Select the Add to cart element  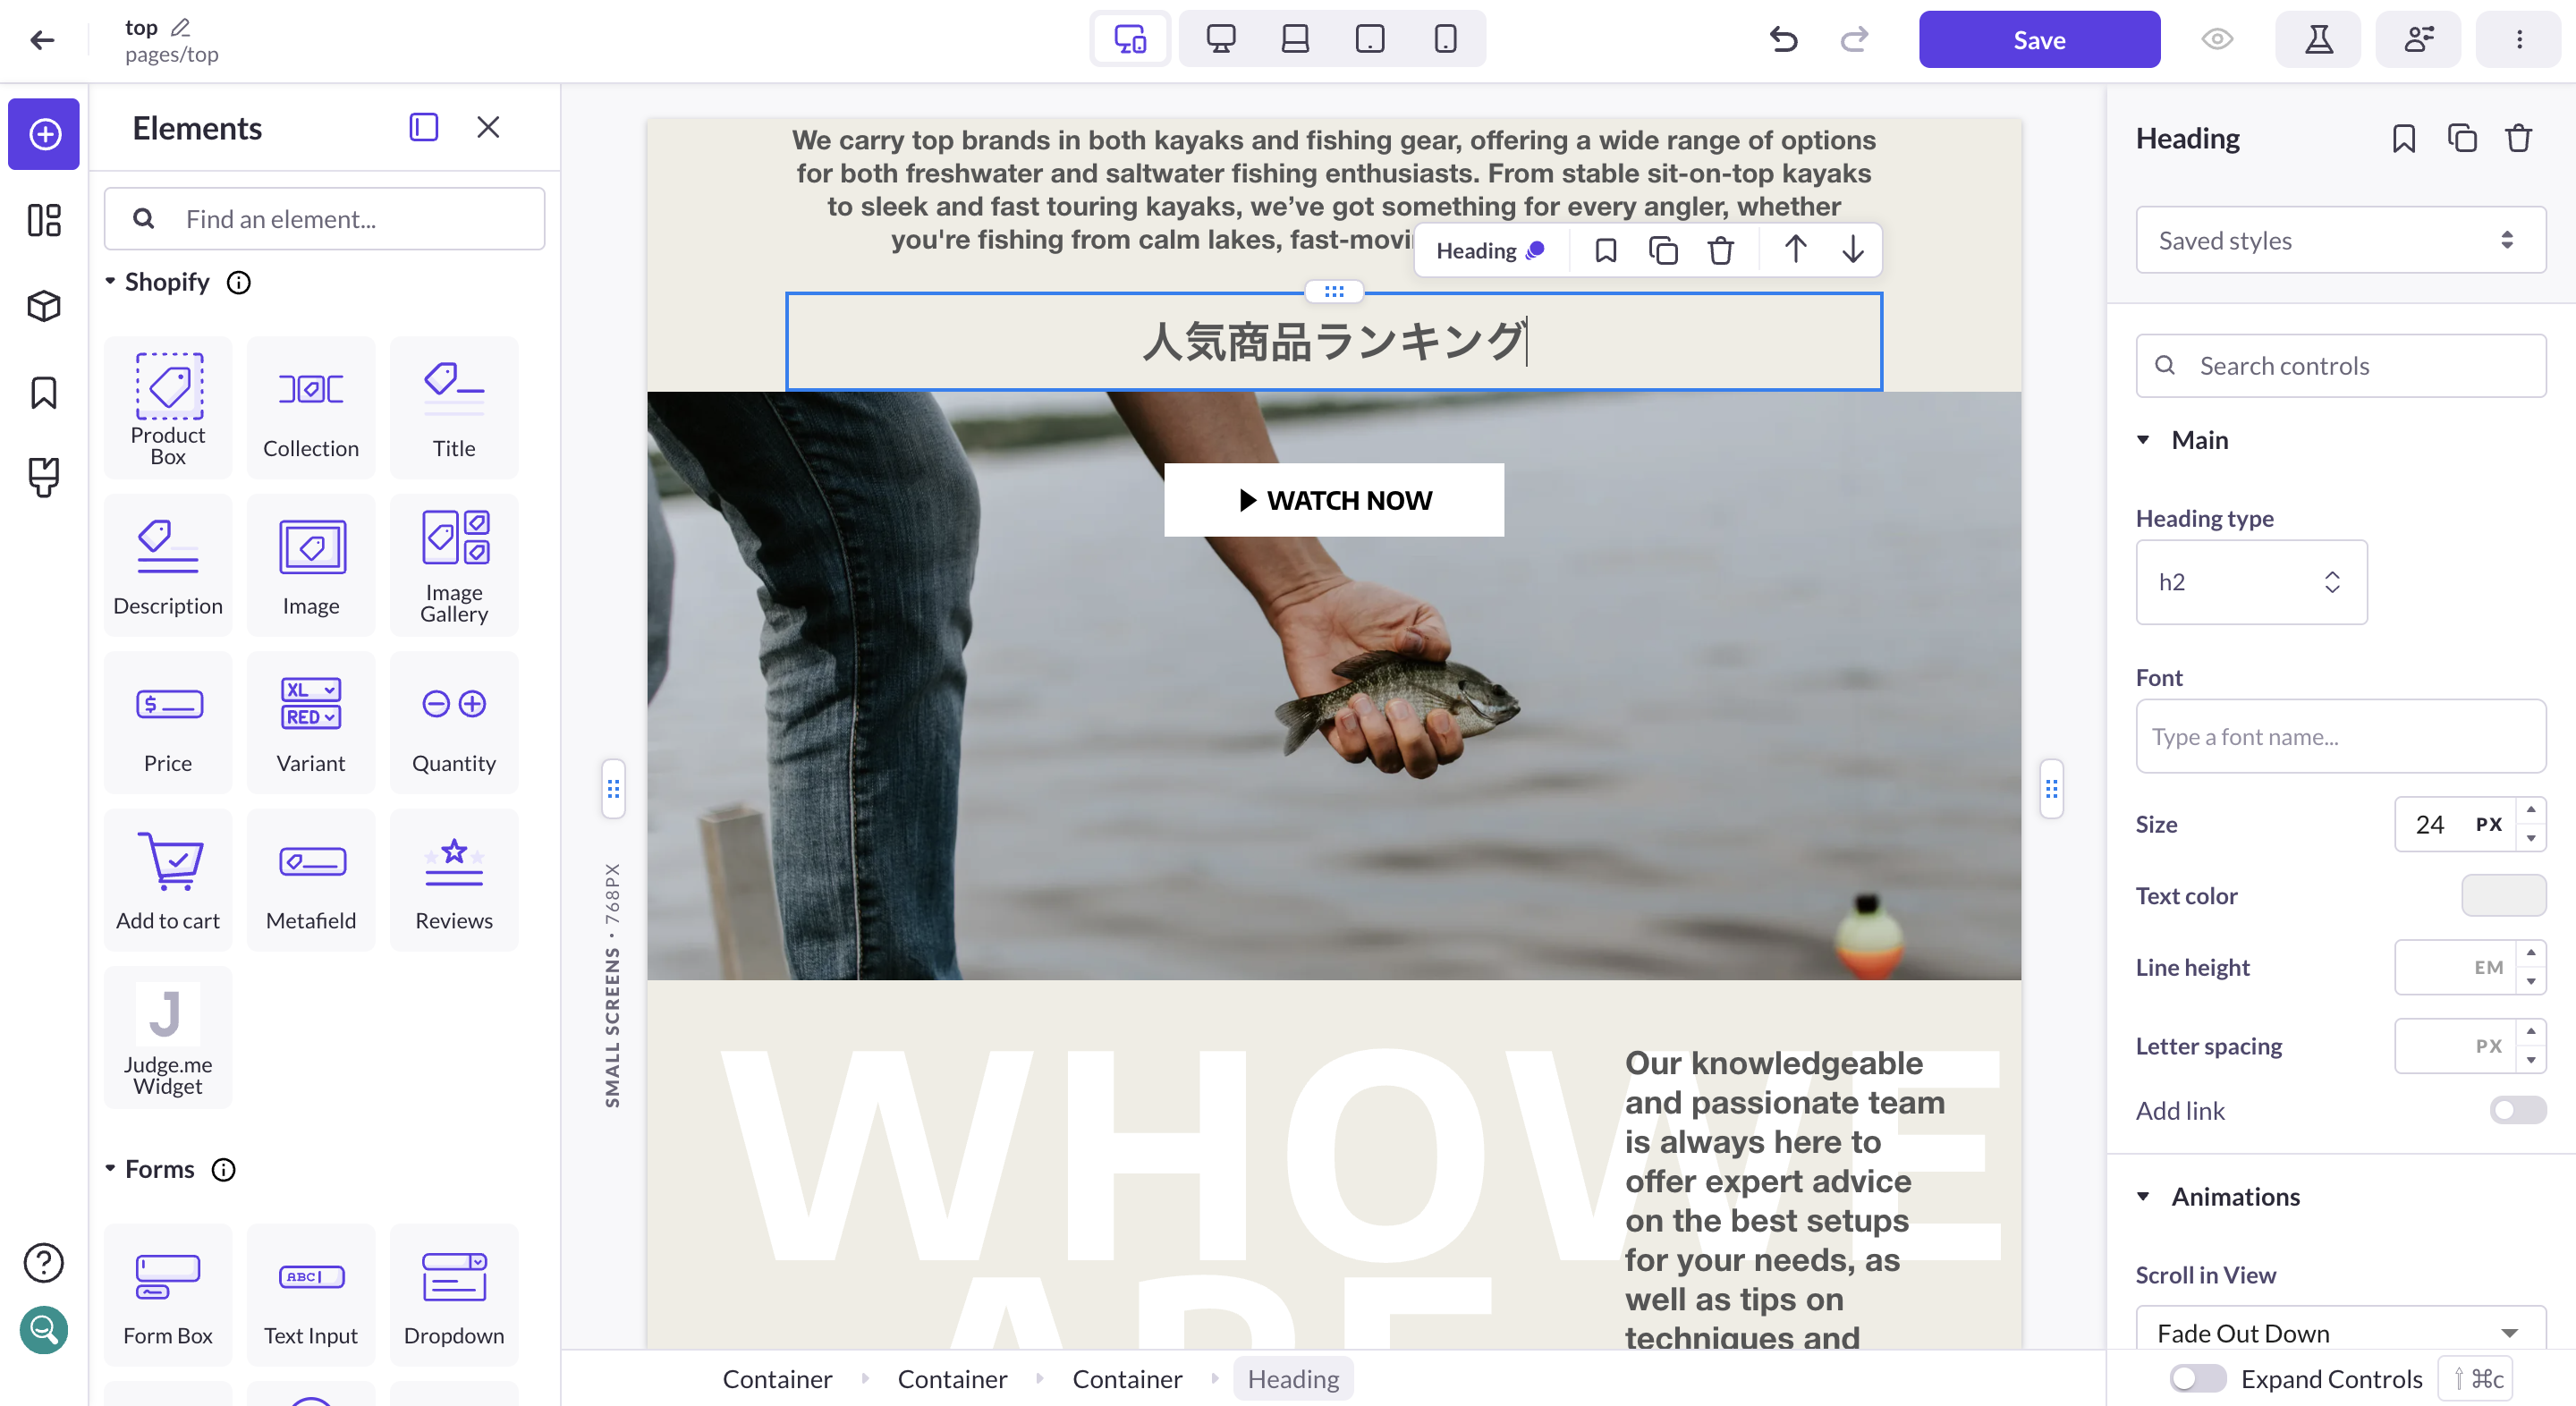pyautogui.click(x=168, y=880)
